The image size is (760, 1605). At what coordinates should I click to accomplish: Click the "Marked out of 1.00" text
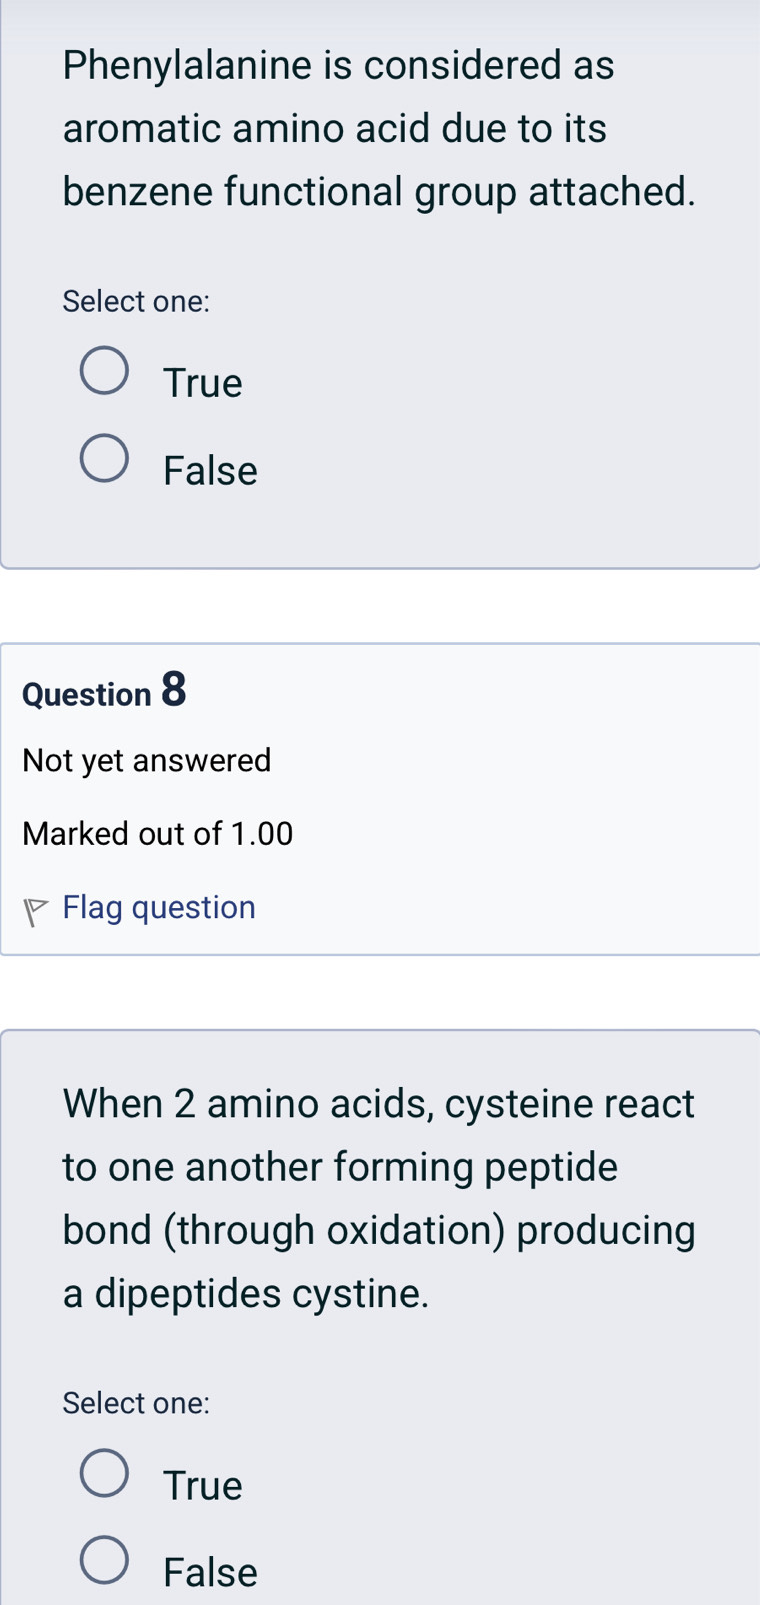158,833
